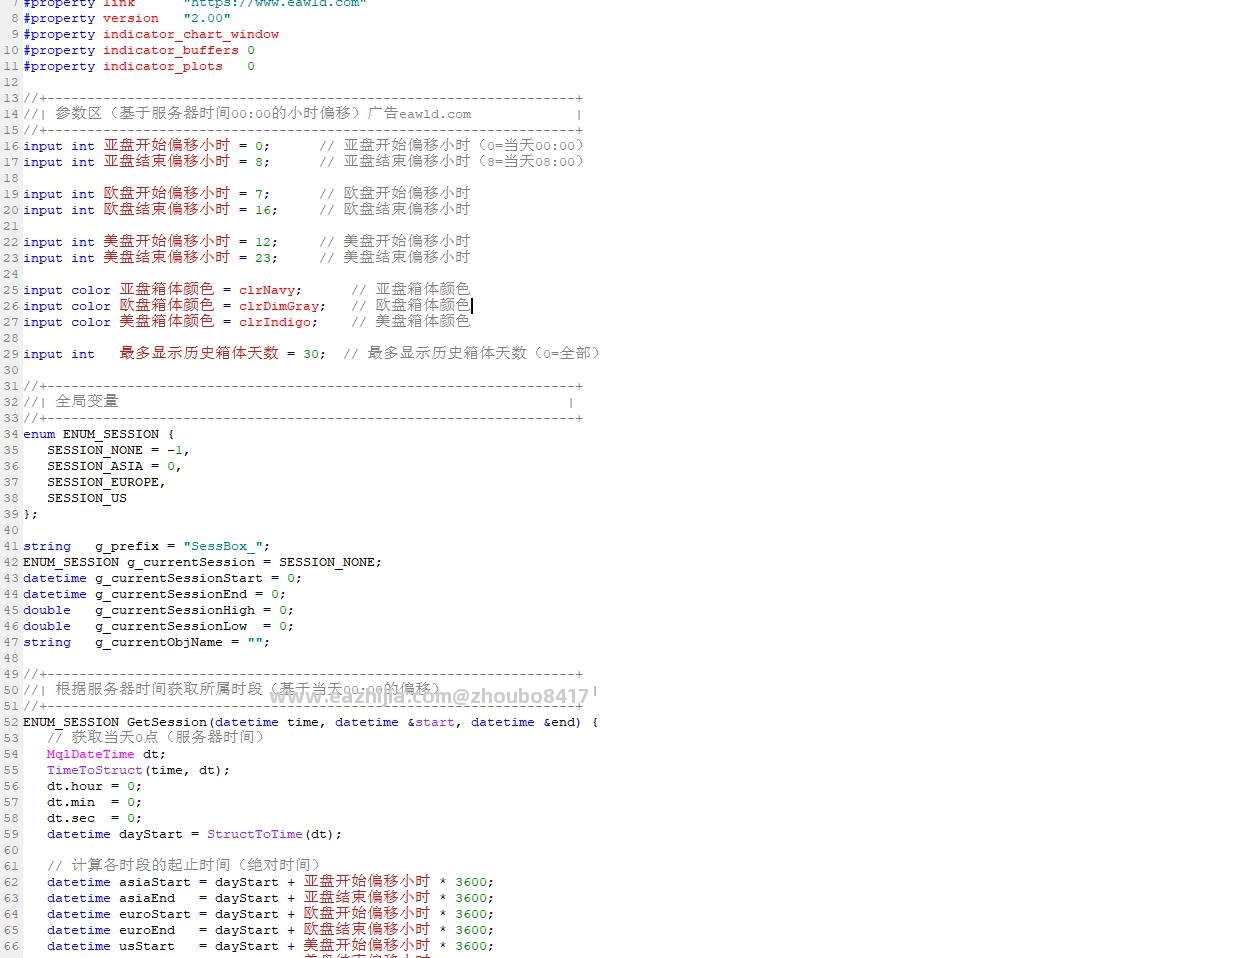Click the MqlDateTime type keyword
The image size is (1239, 958).
pyautogui.click(x=90, y=754)
